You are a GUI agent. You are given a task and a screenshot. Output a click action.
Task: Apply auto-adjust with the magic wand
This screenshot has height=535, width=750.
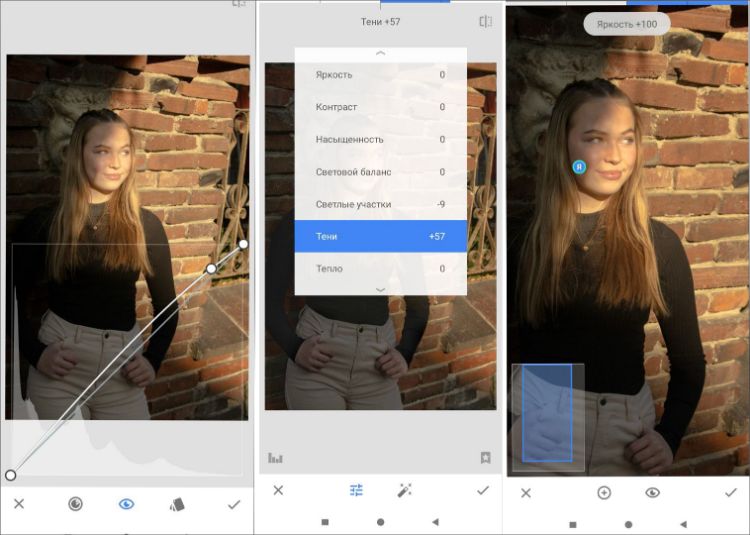(x=405, y=490)
